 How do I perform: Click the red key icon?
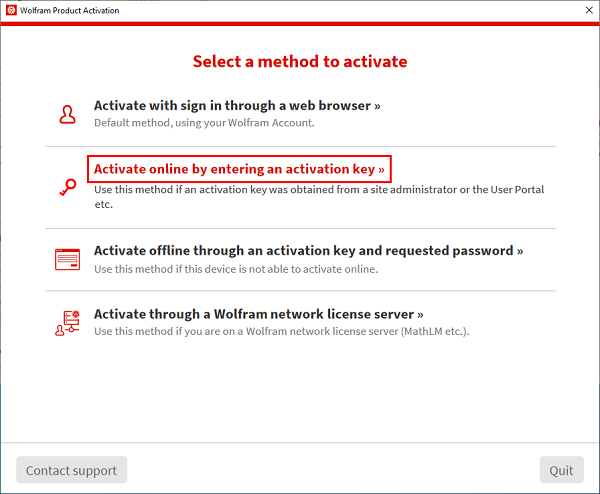68,187
